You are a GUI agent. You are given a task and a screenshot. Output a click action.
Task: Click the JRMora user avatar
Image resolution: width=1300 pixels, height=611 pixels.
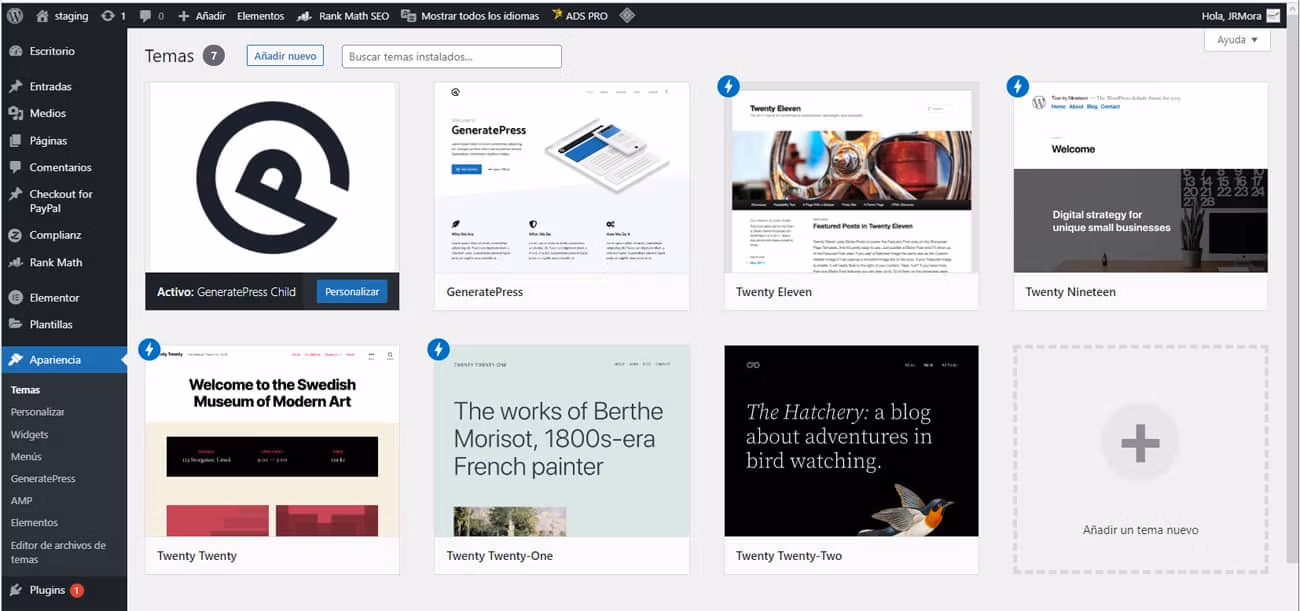point(1273,16)
